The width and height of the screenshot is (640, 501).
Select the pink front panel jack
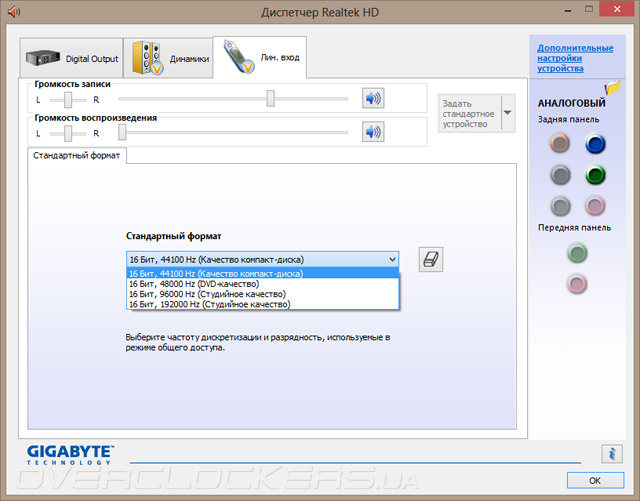(x=577, y=284)
